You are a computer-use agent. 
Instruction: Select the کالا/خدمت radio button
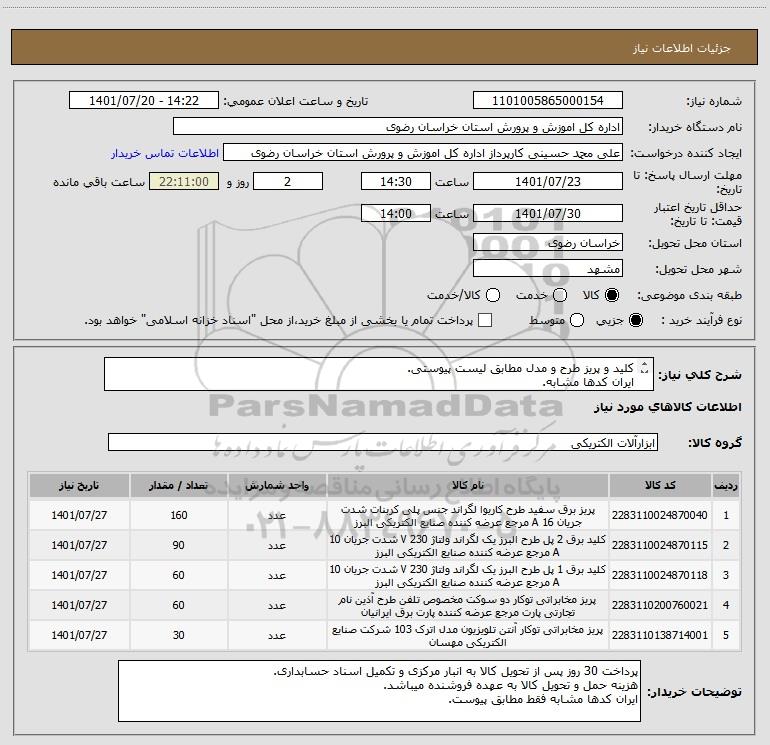(x=493, y=295)
